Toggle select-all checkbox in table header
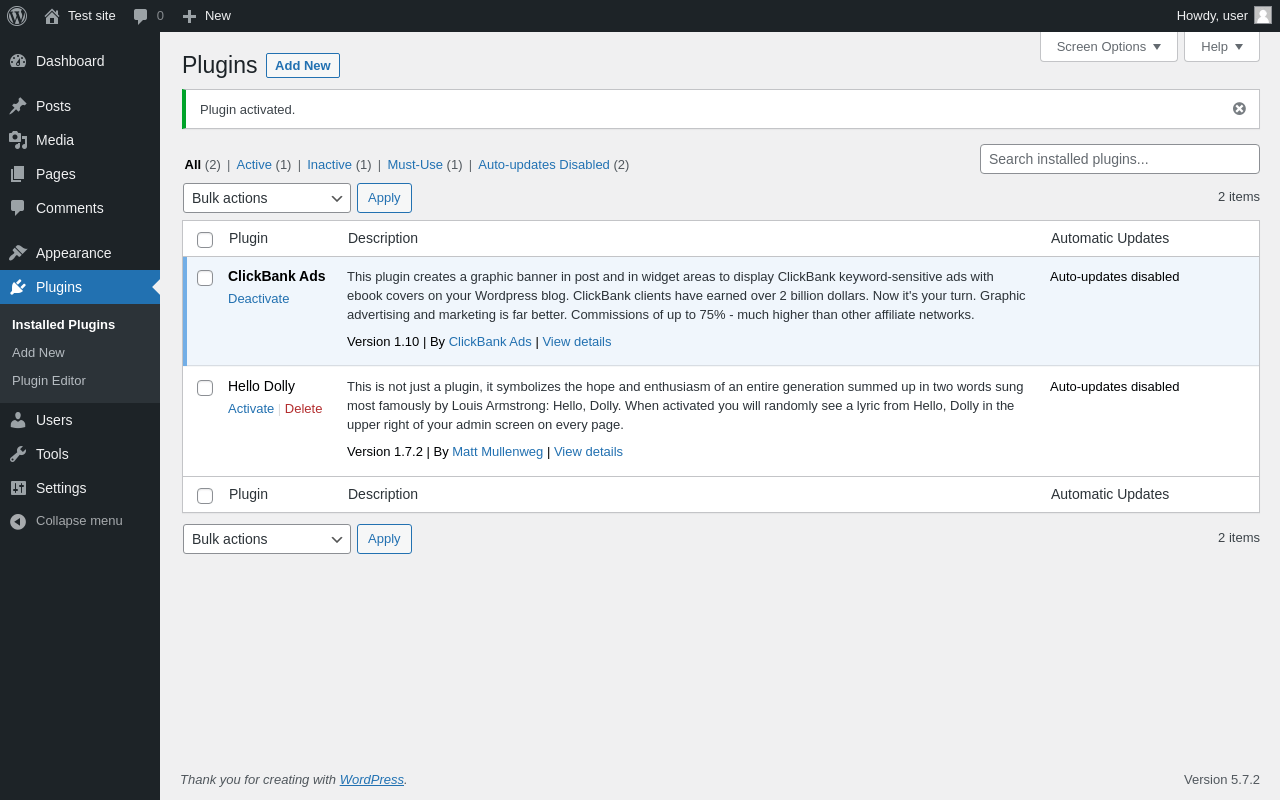Image resolution: width=1280 pixels, height=800 pixels. [205, 240]
